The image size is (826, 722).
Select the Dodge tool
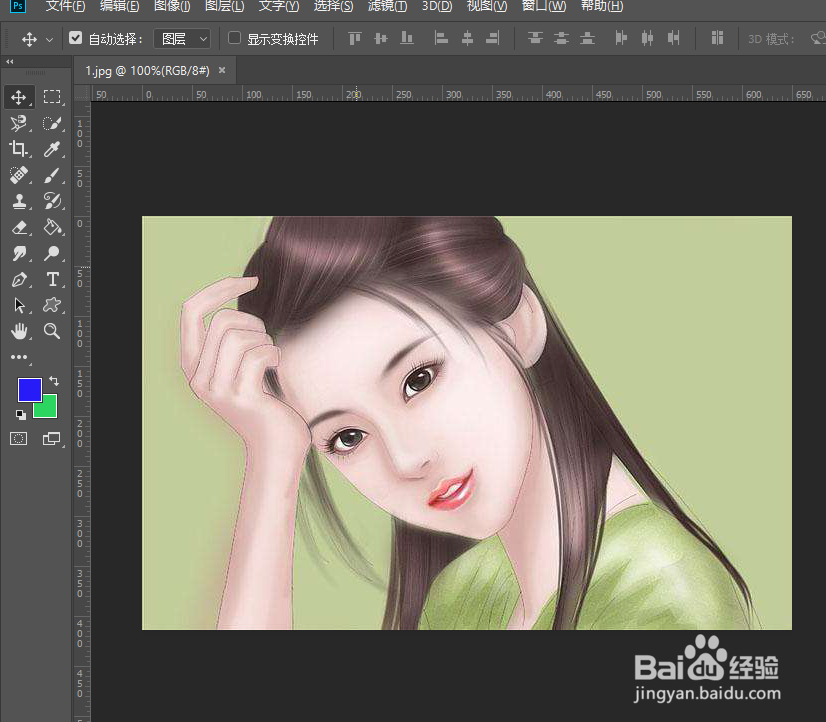(52, 253)
